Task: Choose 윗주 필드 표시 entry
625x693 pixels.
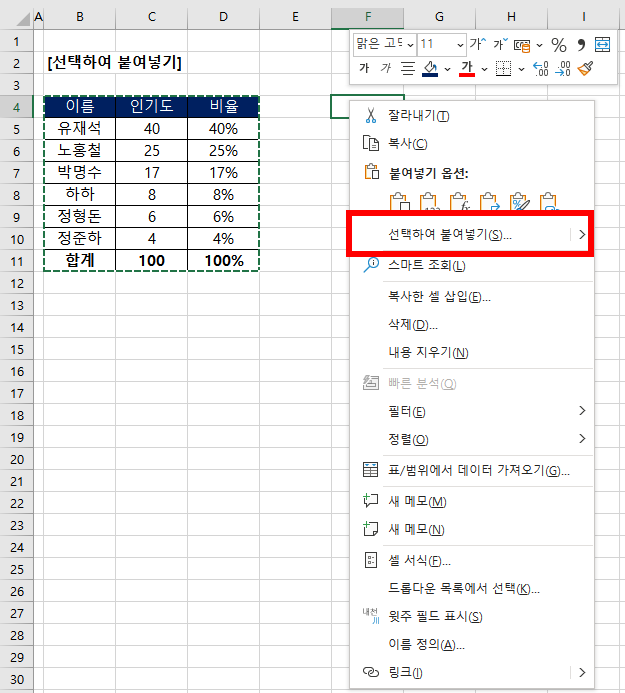Action: tap(472, 617)
